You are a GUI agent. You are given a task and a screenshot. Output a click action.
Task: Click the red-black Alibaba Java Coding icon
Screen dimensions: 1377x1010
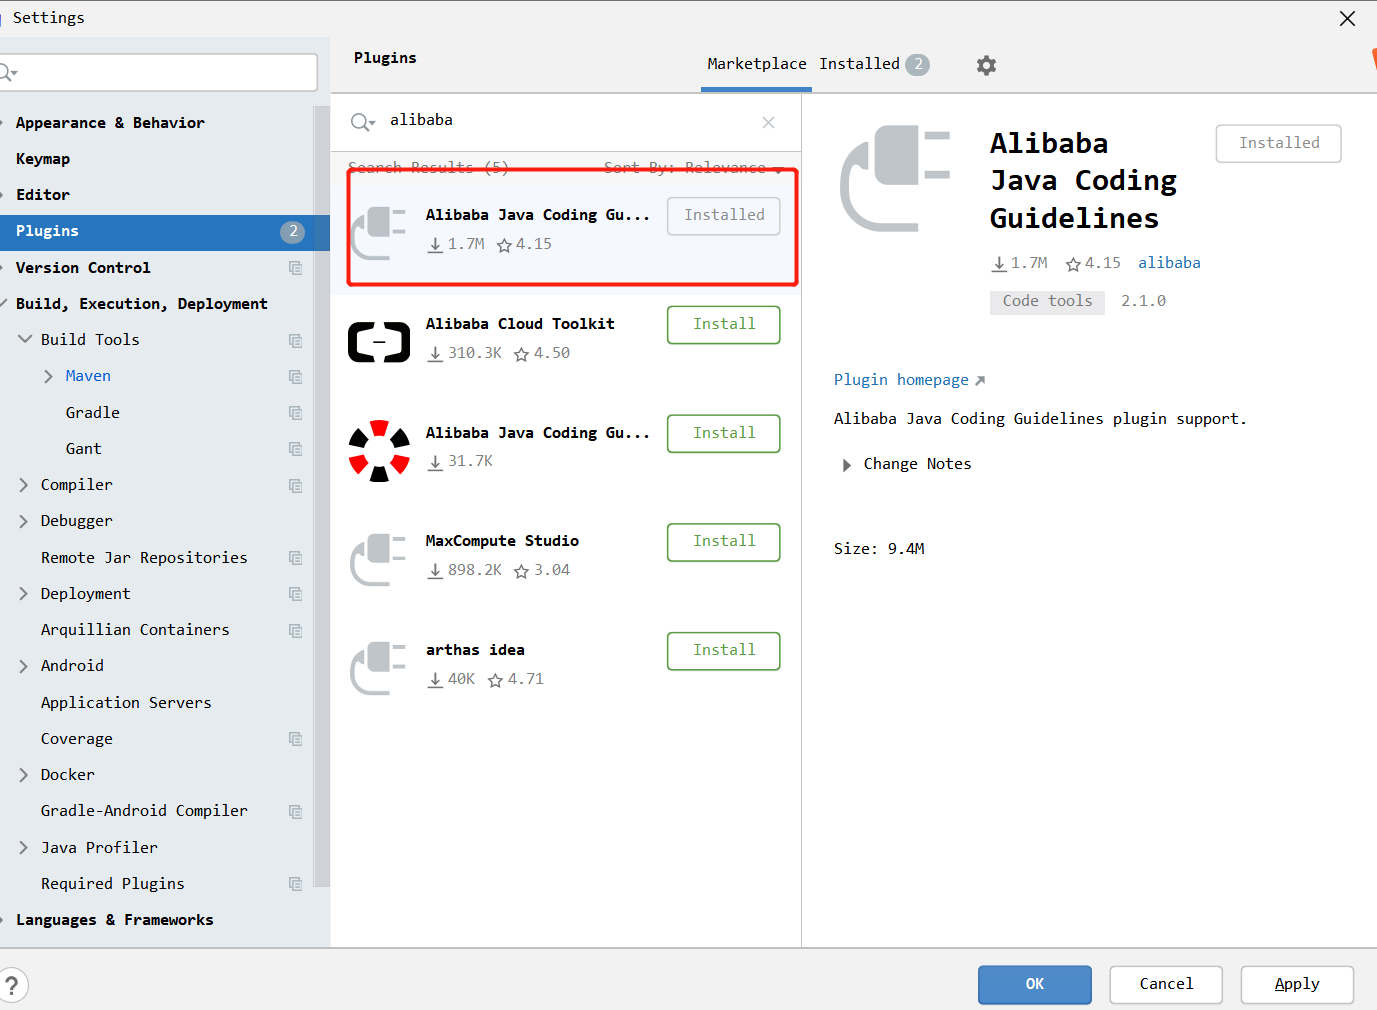click(x=379, y=451)
